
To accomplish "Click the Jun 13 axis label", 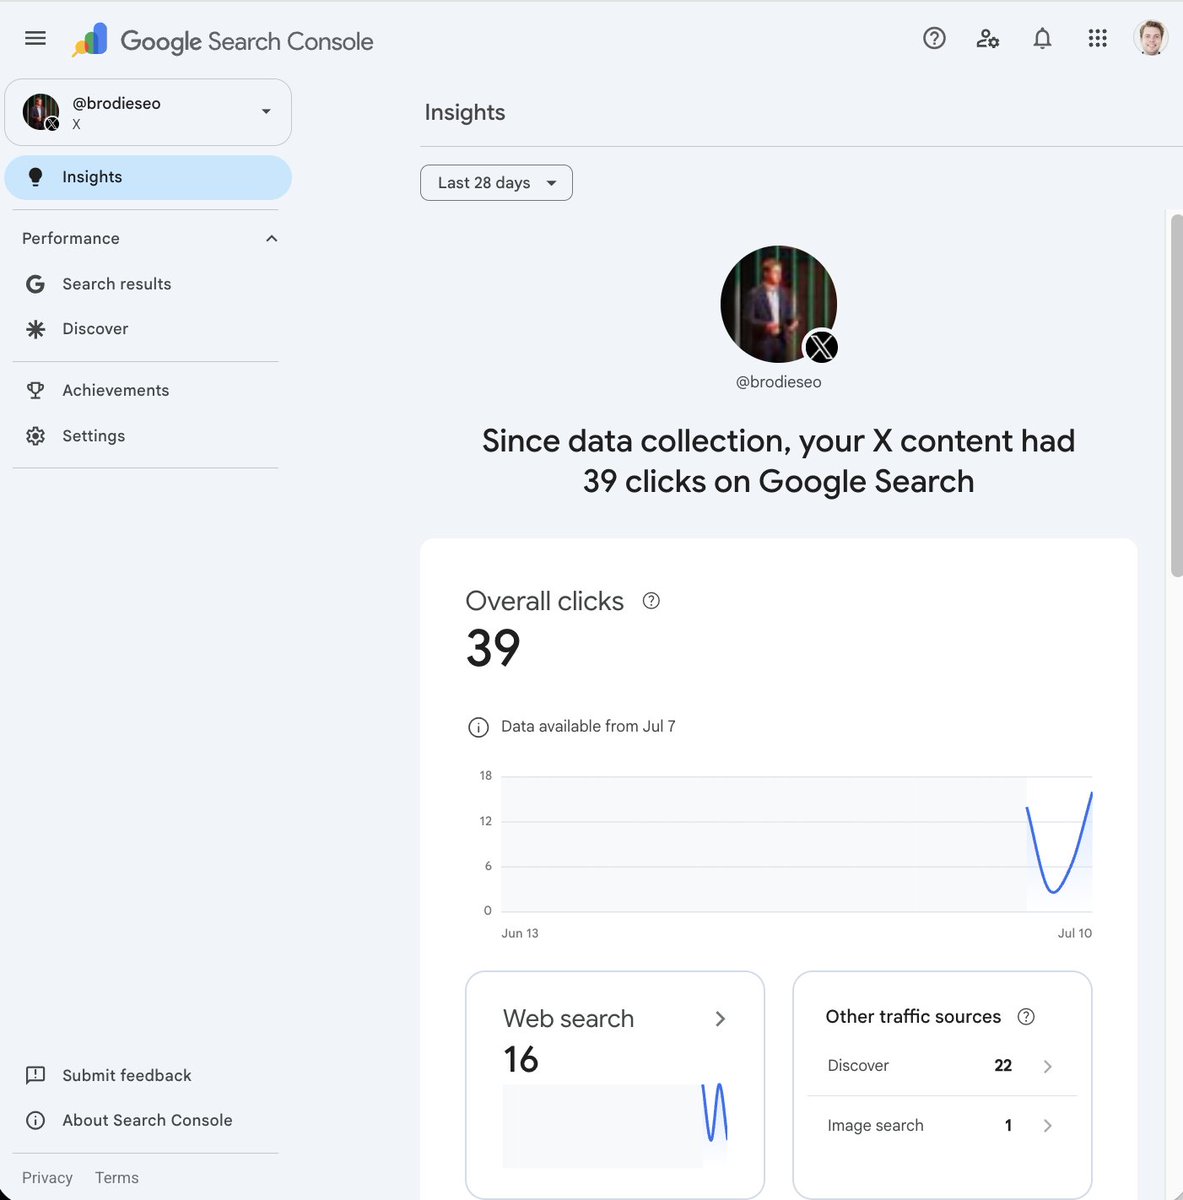I will [x=520, y=933].
